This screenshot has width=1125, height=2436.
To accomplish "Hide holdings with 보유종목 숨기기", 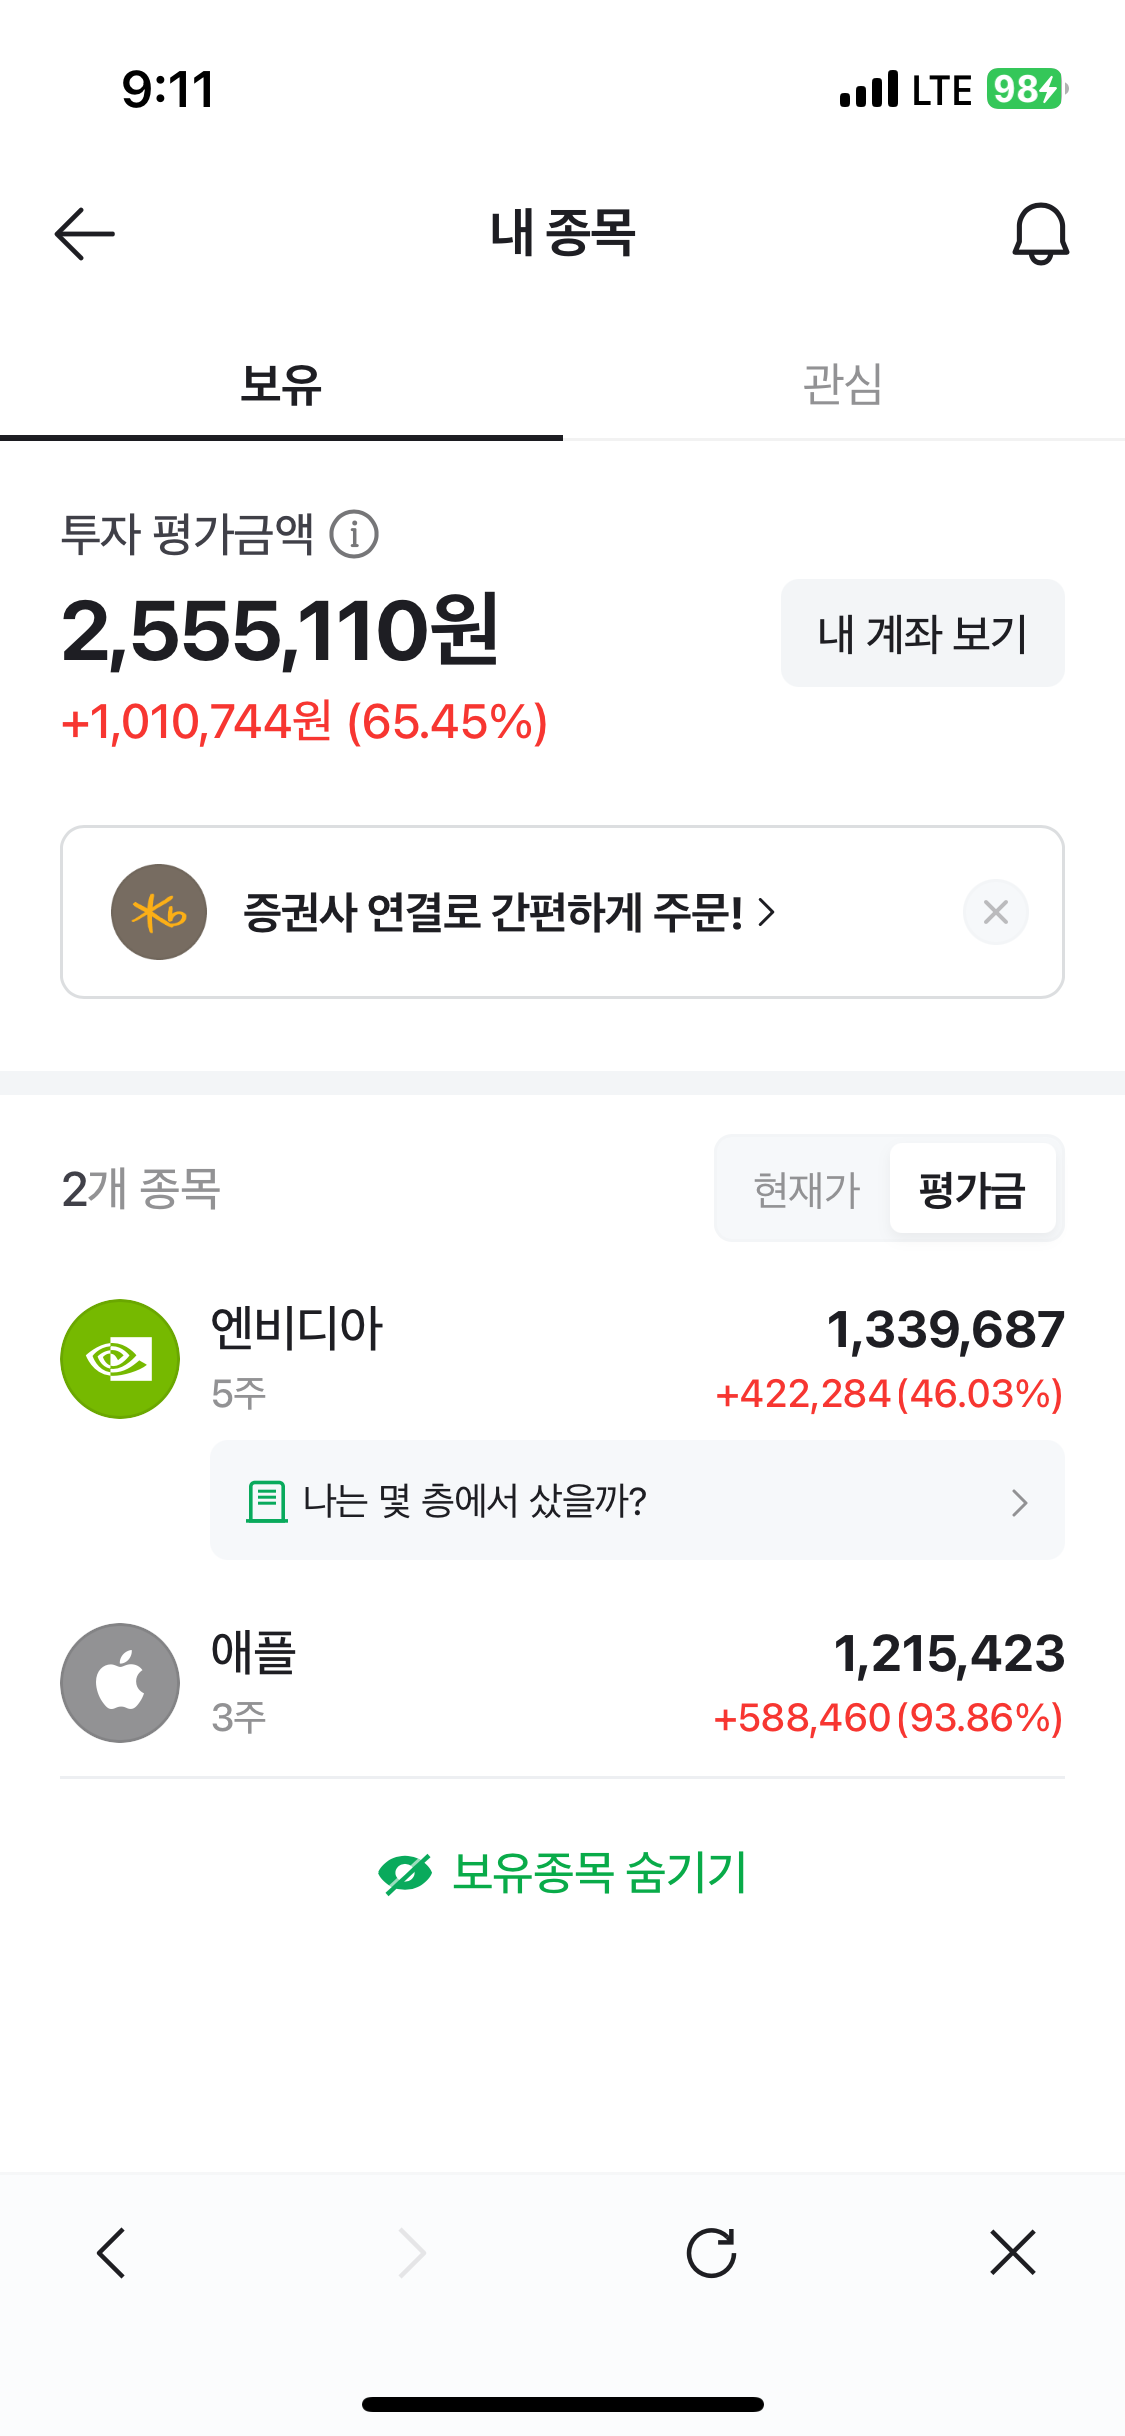I will (x=563, y=1873).
